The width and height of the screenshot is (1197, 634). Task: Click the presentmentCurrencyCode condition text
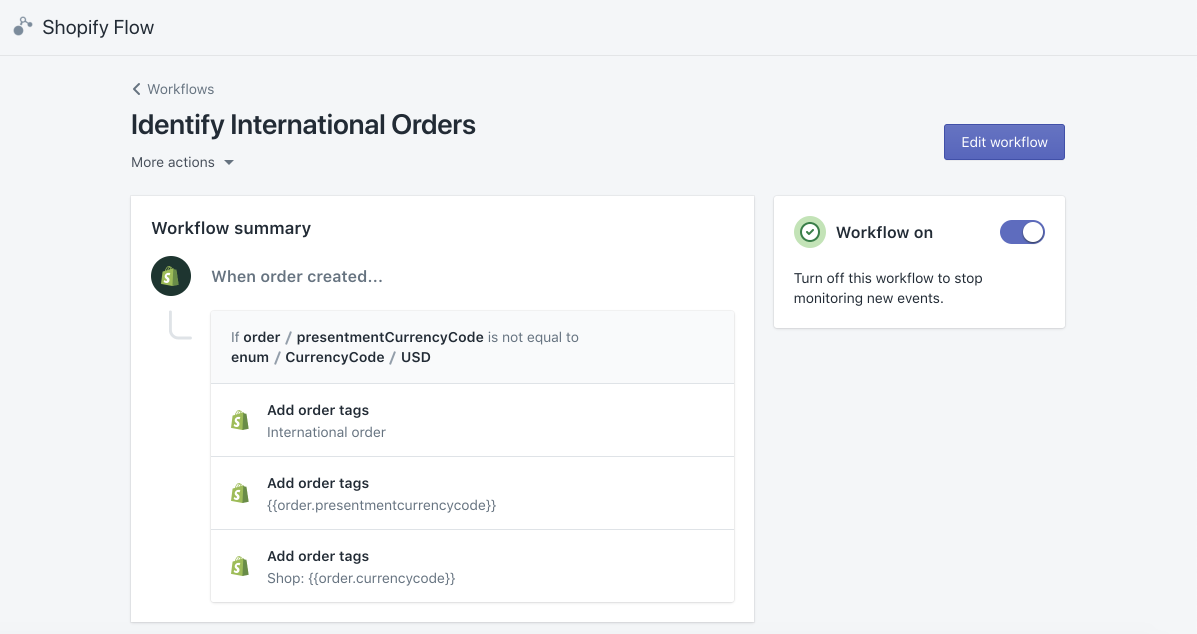click(390, 337)
